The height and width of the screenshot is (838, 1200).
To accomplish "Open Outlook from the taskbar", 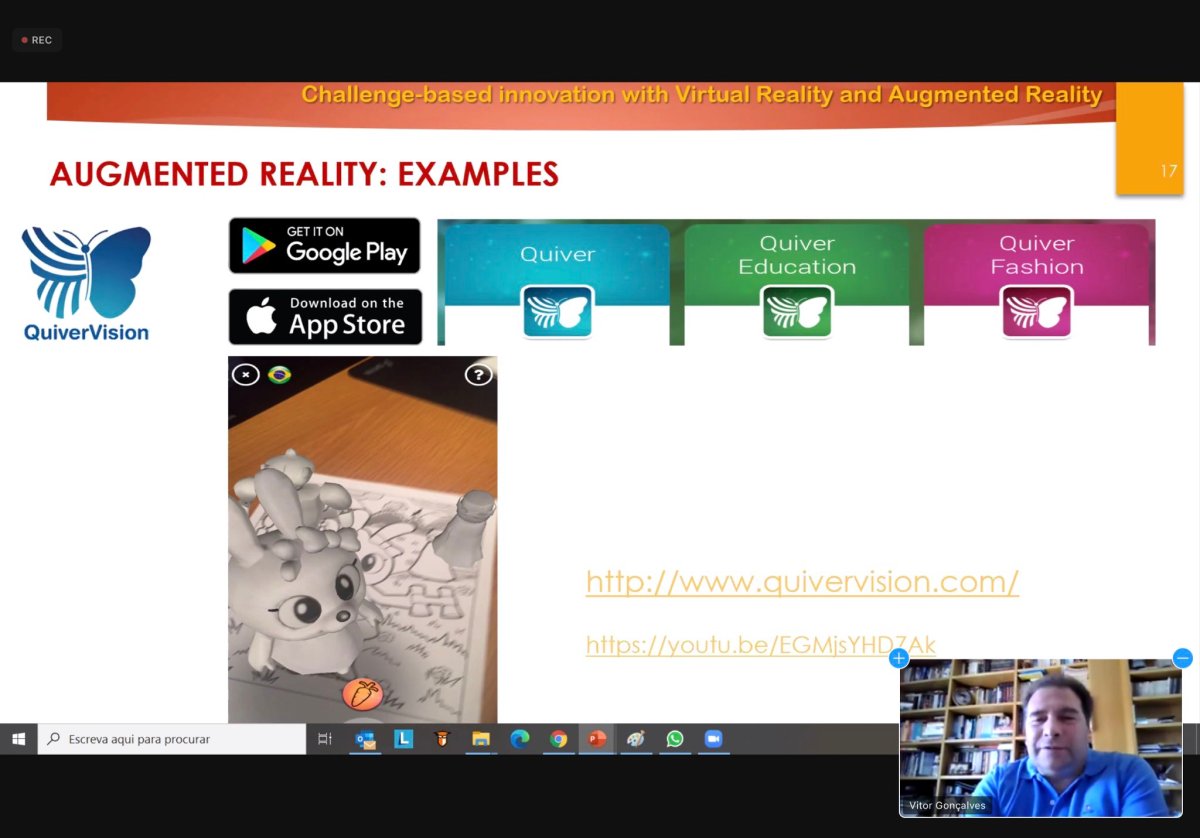I will point(366,739).
